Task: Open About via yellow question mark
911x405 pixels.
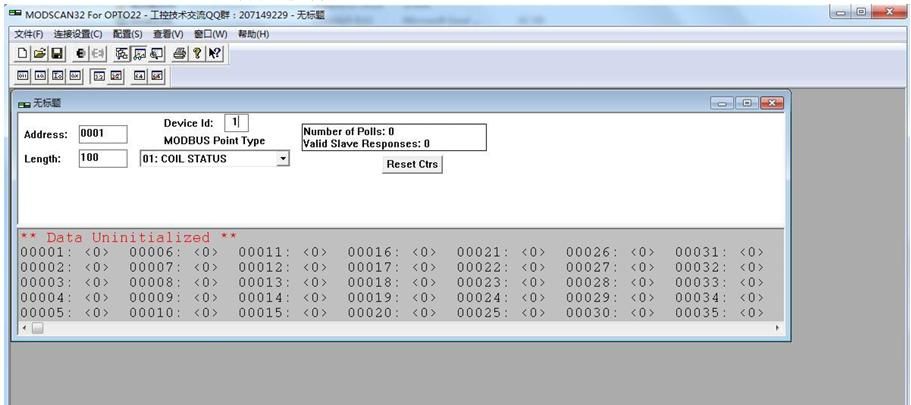Action: [x=197, y=53]
